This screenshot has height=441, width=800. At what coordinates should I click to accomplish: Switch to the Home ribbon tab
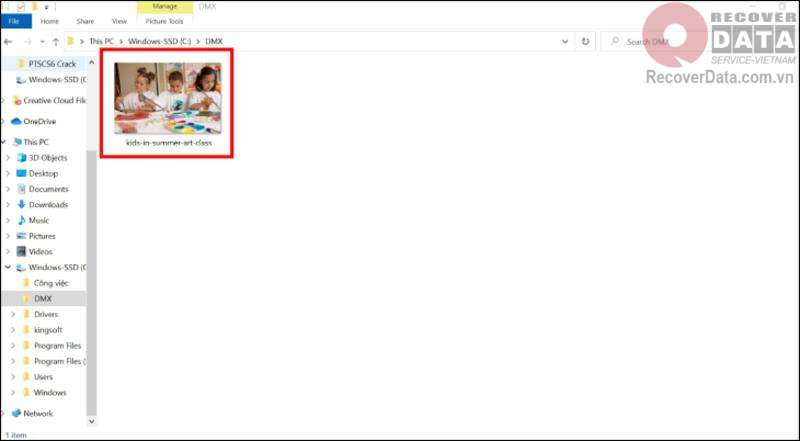(x=49, y=21)
